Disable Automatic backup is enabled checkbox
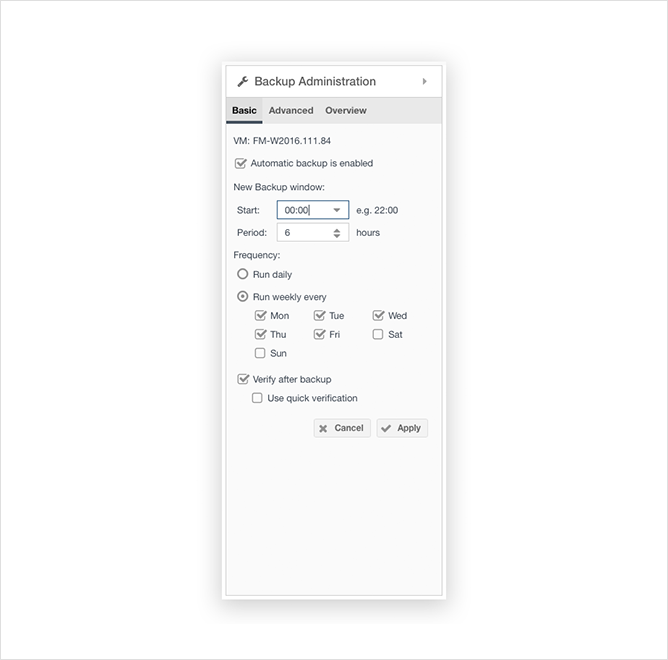This screenshot has width=668, height=660. [x=241, y=163]
